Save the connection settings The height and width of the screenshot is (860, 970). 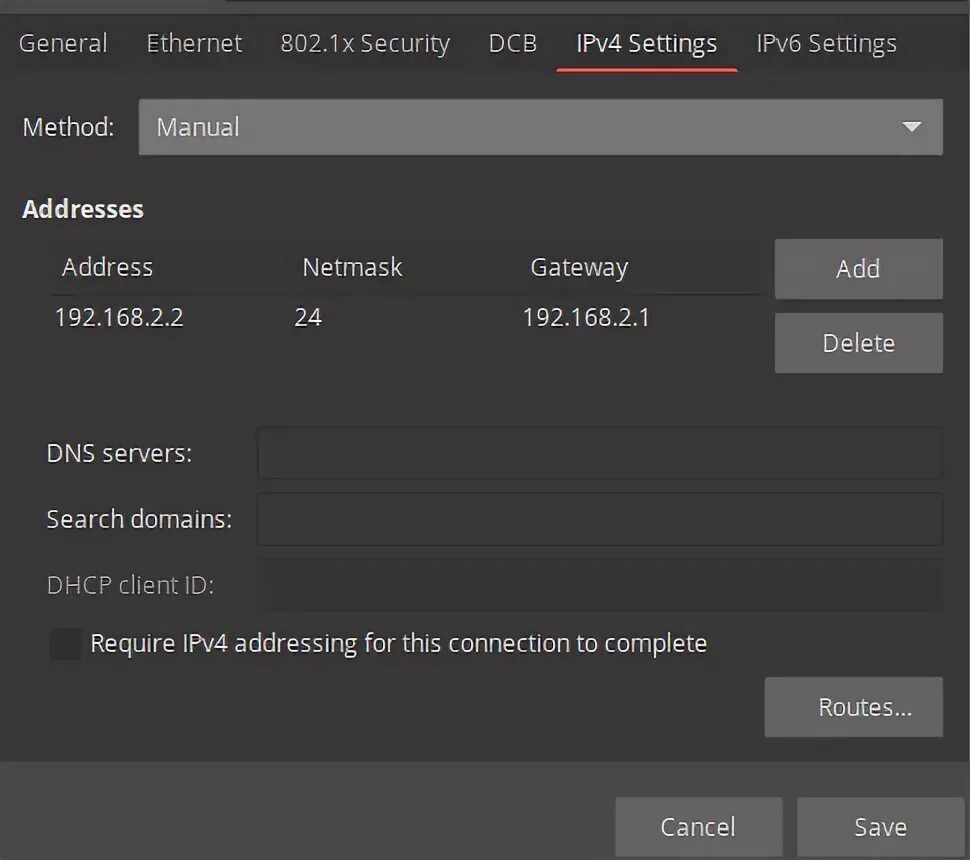(x=880, y=827)
